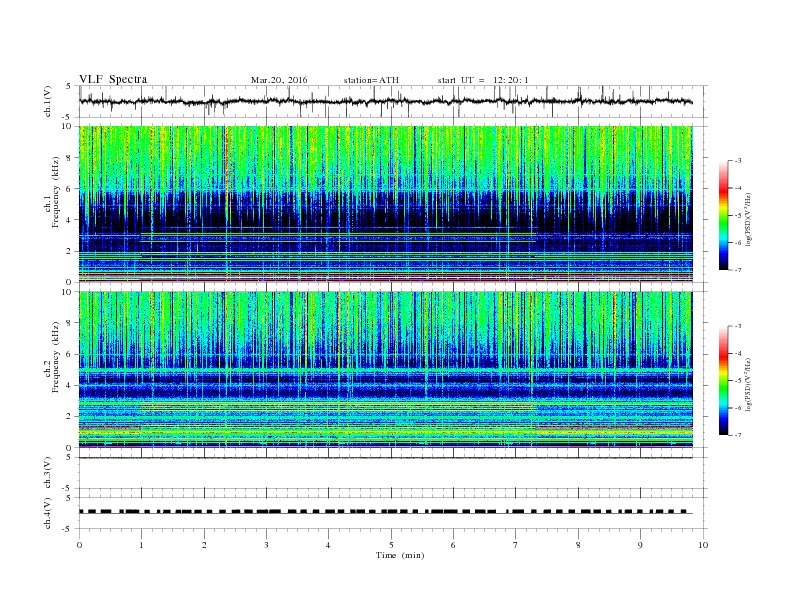792x612 pixels.
Task: Click the 'Time (min)' axis title
Action: [400, 555]
